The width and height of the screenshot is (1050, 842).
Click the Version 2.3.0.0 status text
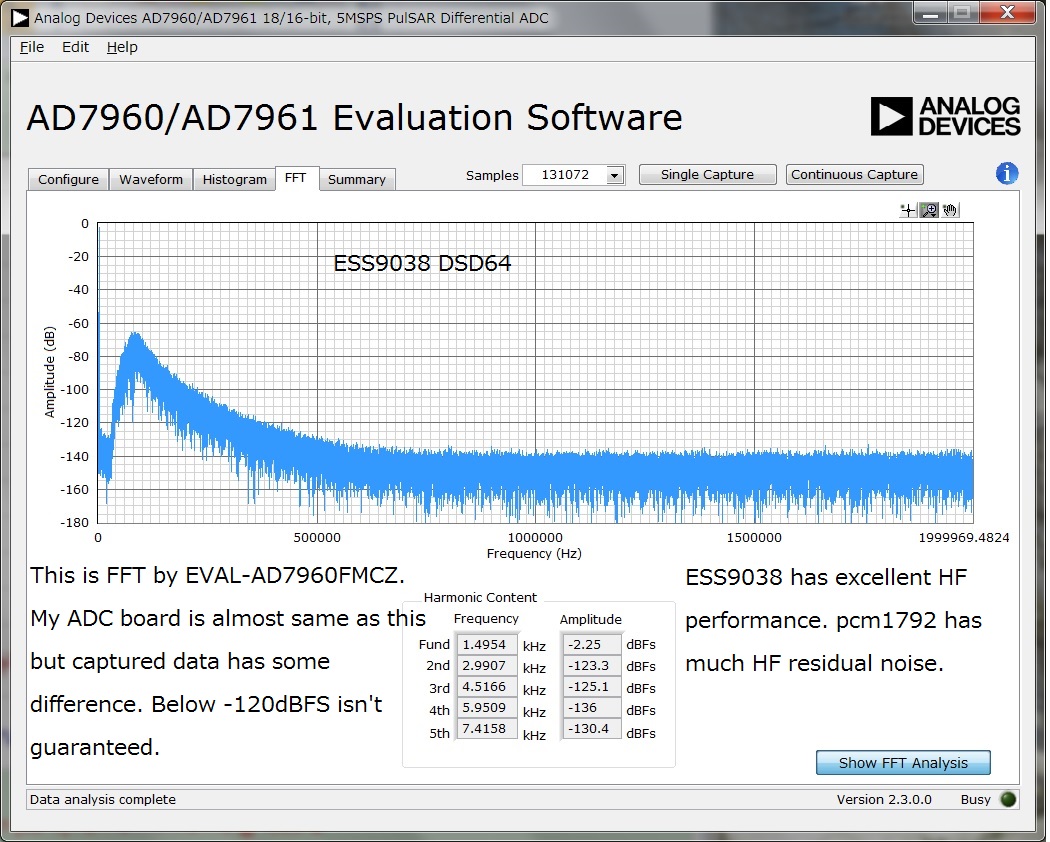pyautogui.click(x=884, y=800)
